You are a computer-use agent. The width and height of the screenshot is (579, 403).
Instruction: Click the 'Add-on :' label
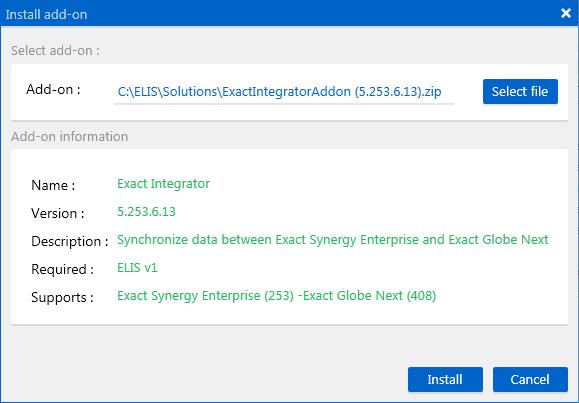pos(53,89)
